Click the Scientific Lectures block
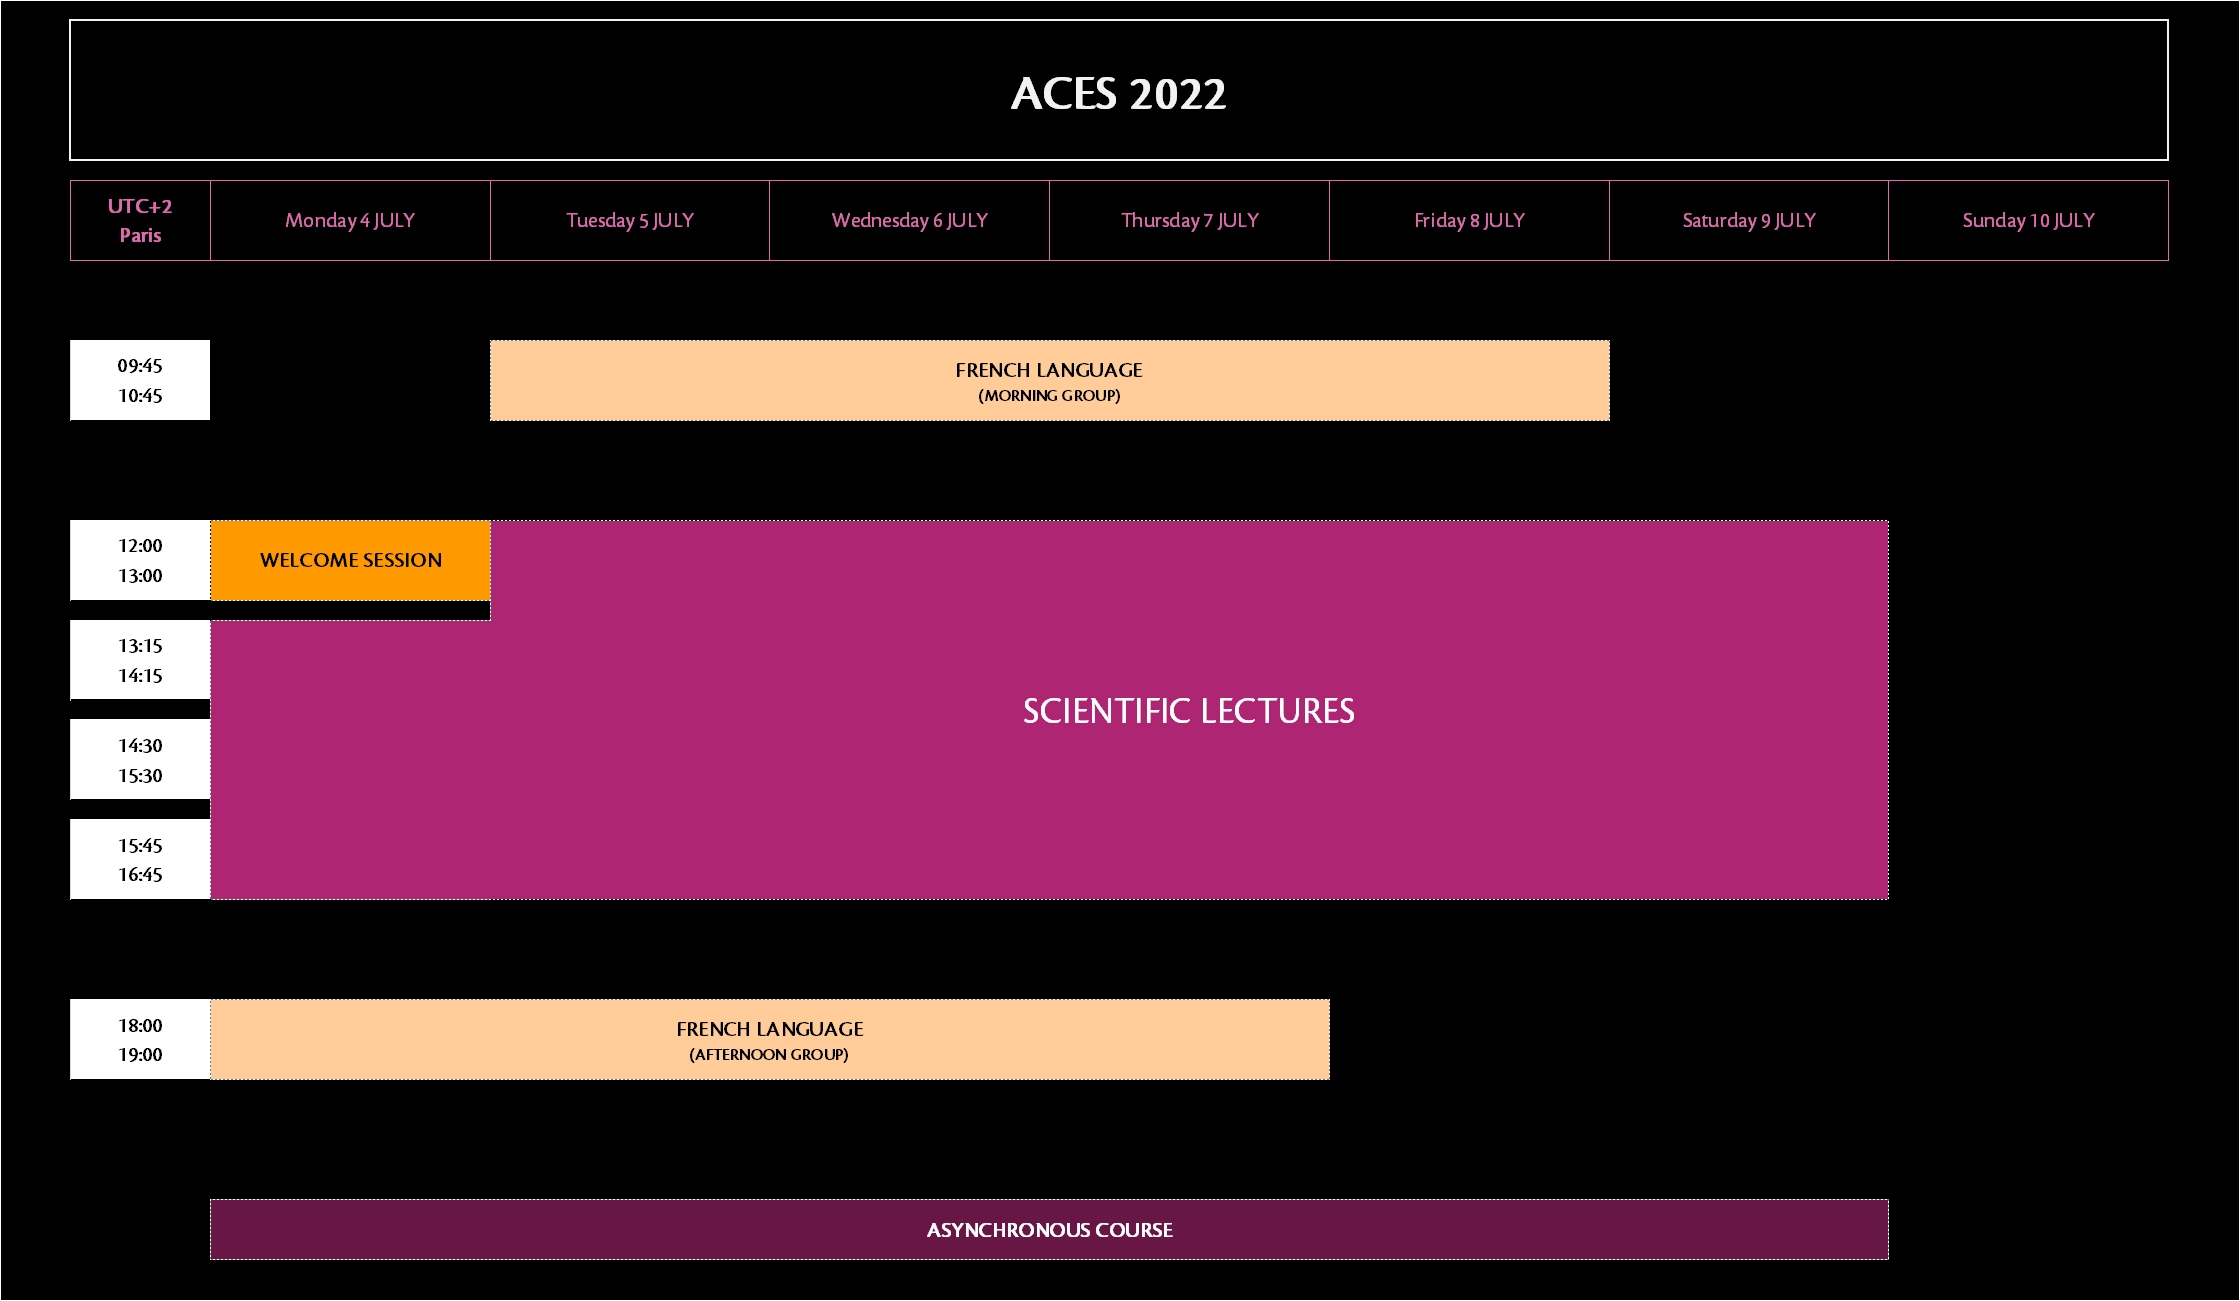Screen dimensions: 2240x1301 tap(1188, 711)
